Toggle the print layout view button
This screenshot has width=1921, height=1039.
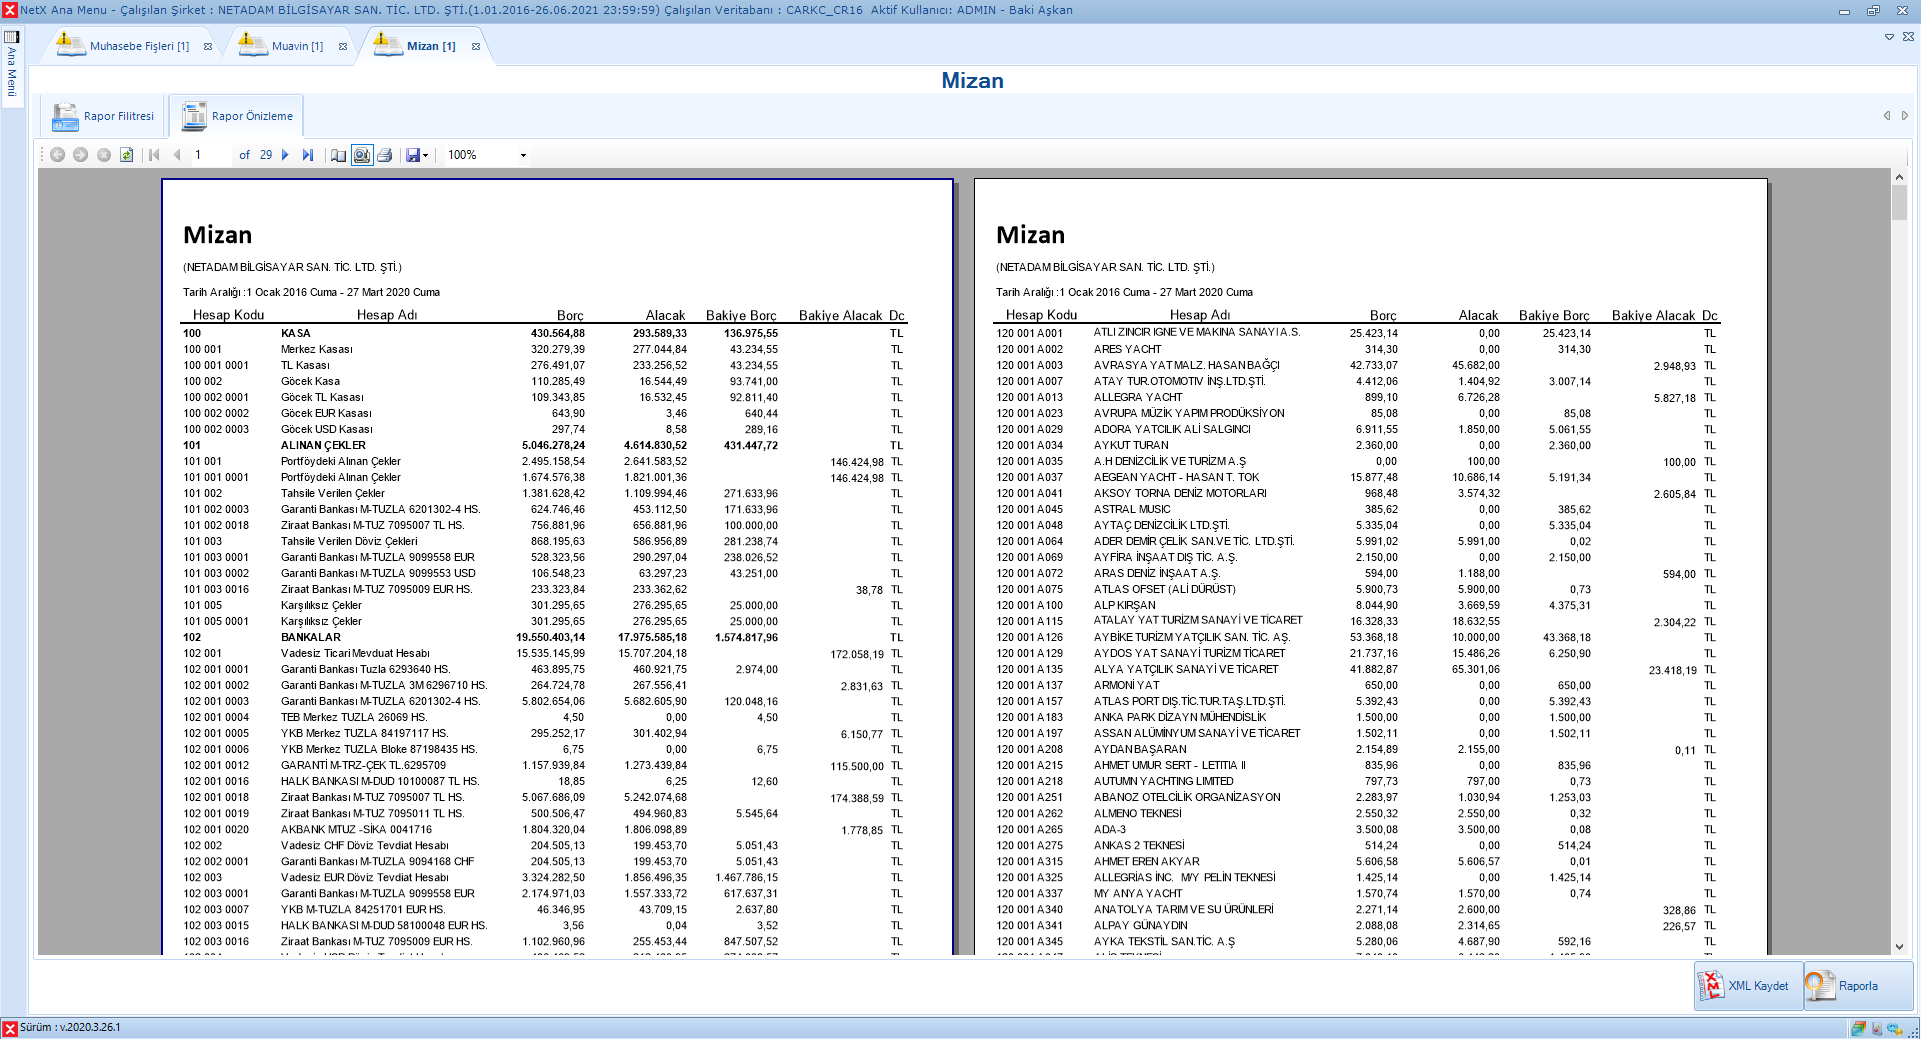(362, 155)
